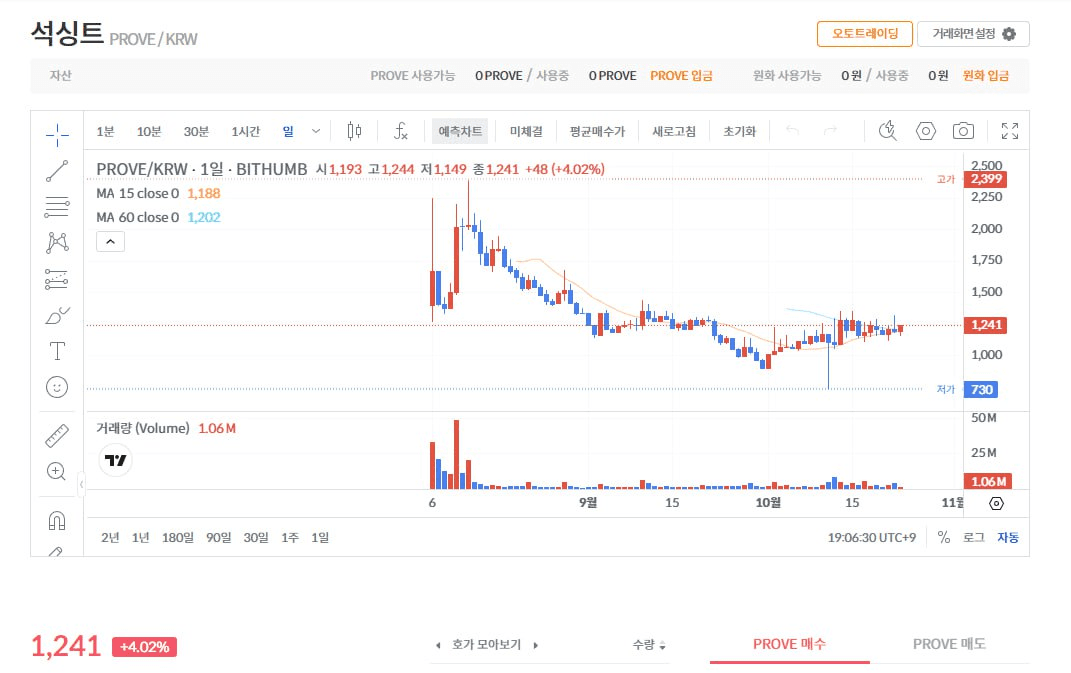Select the text annotation tool
1071x673 pixels.
click(x=57, y=350)
